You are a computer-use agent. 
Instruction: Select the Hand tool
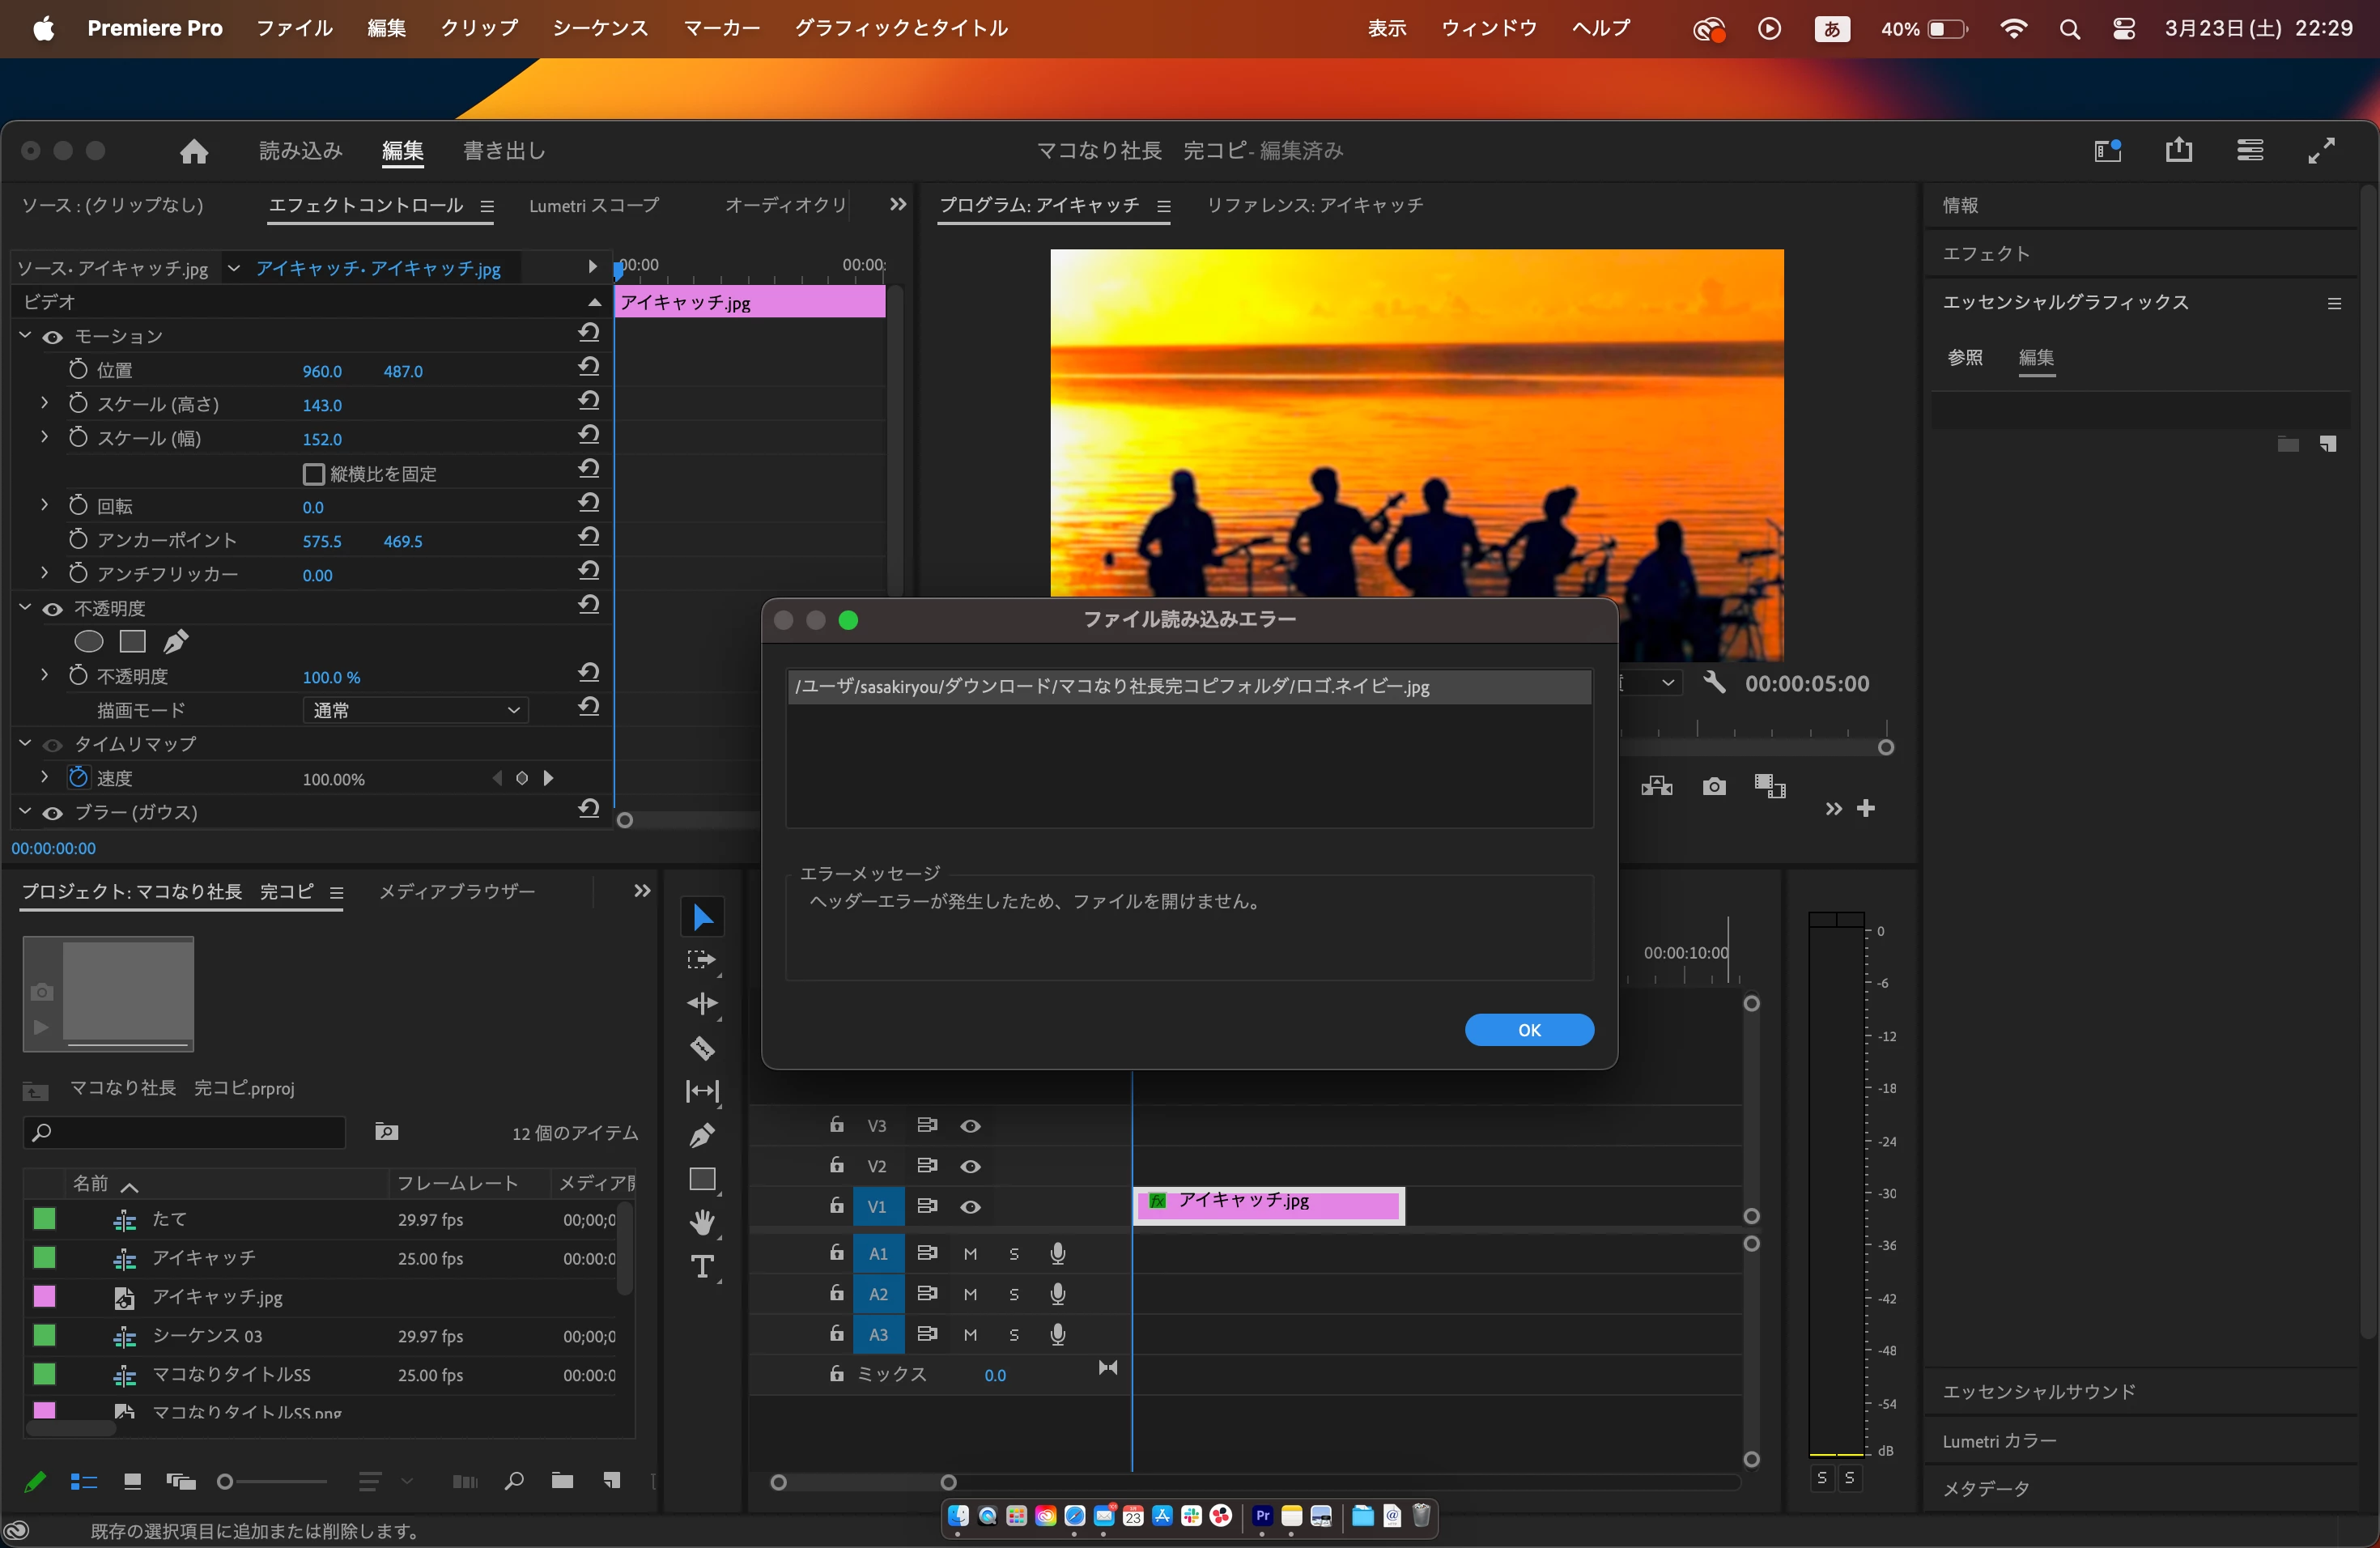[702, 1221]
